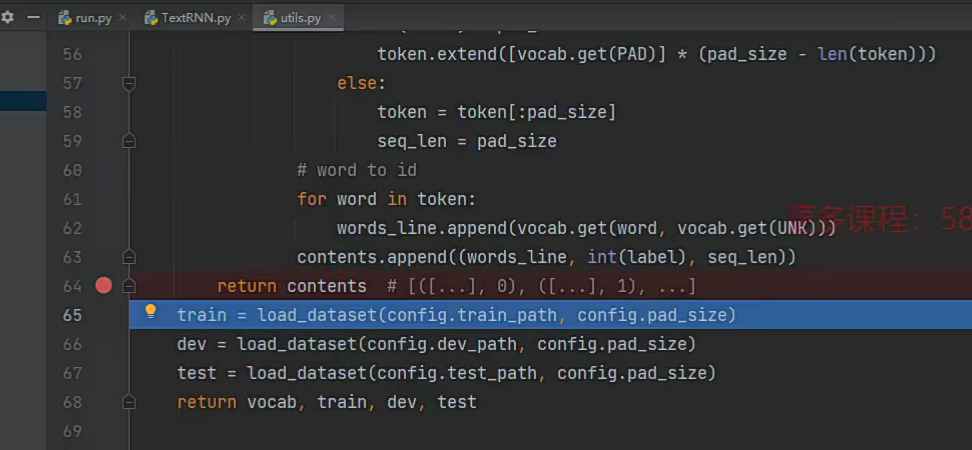Screen dimensions: 972x450
Task: Toggle a breakpoint in gutter at line 62
Action: 103,228
